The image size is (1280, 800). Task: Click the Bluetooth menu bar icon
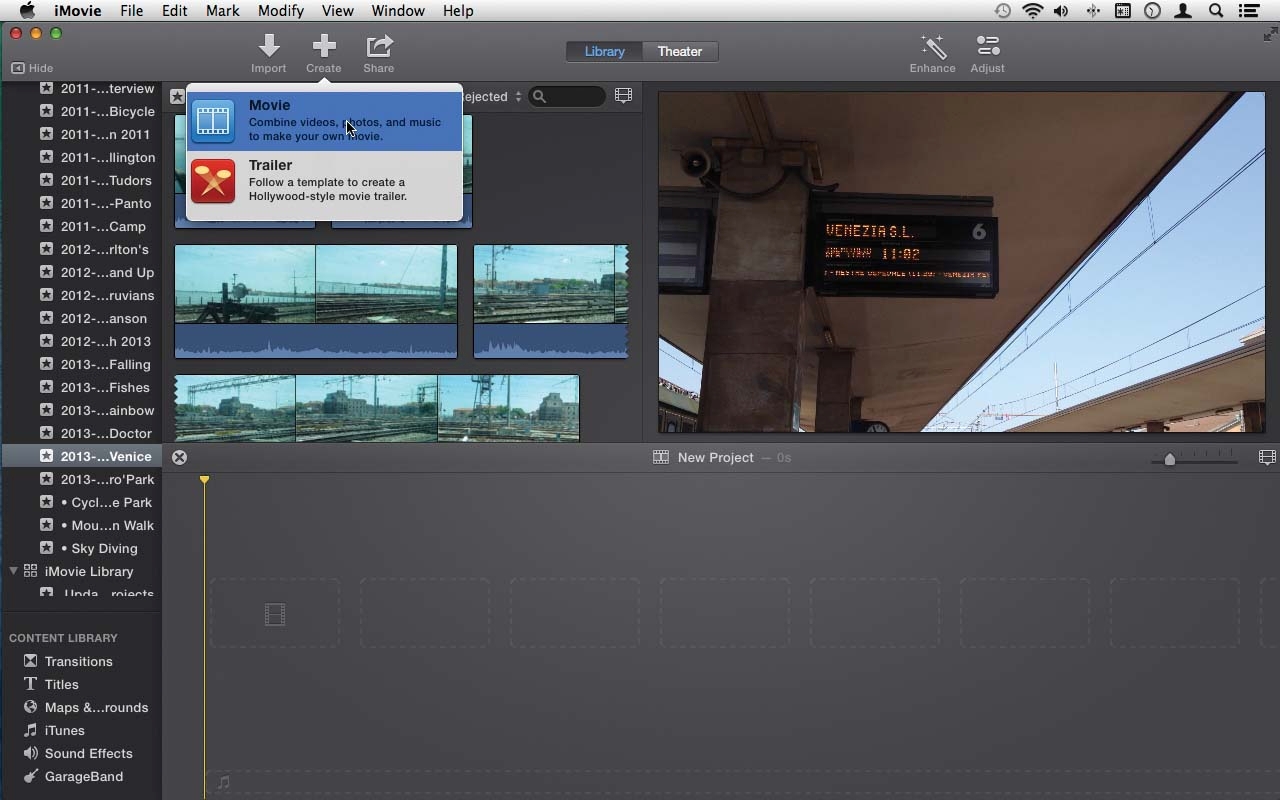[1092, 11]
